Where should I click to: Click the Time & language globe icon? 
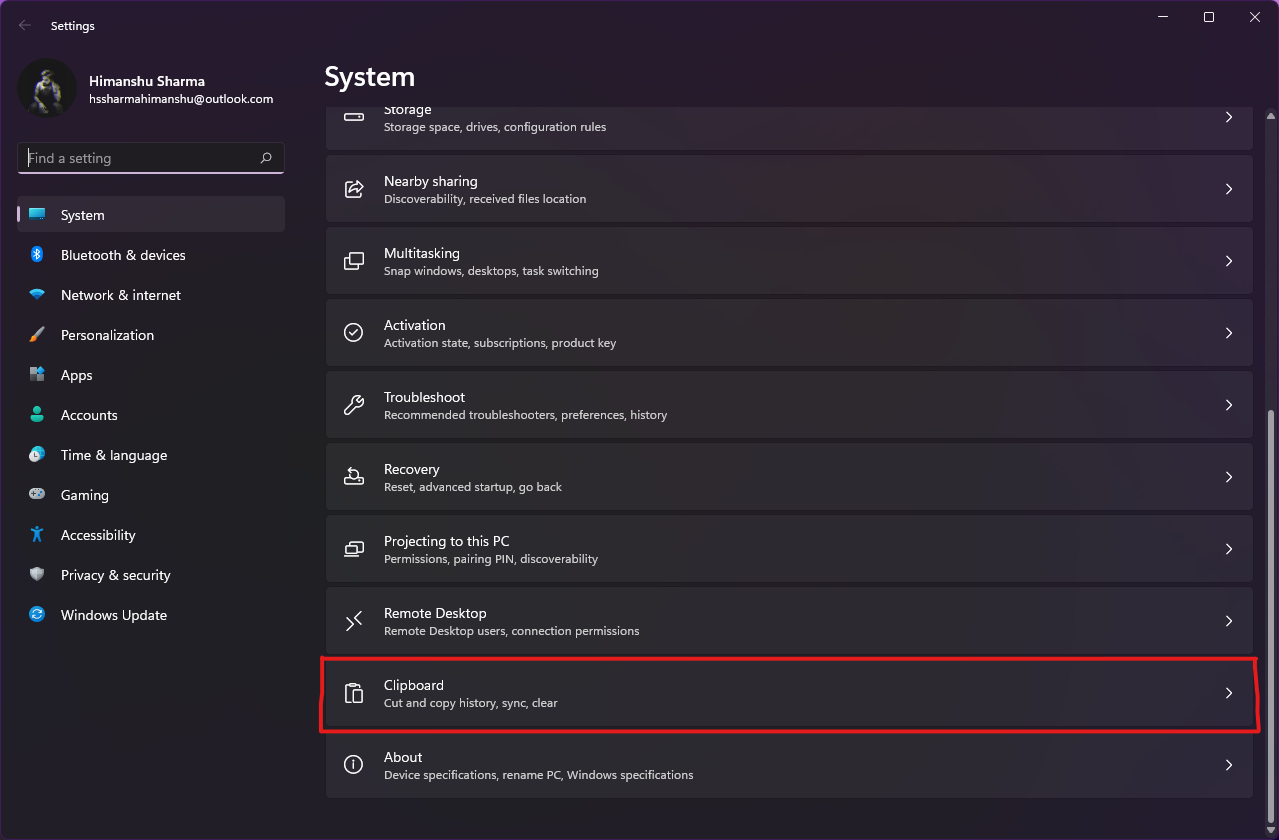pos(37,455)
